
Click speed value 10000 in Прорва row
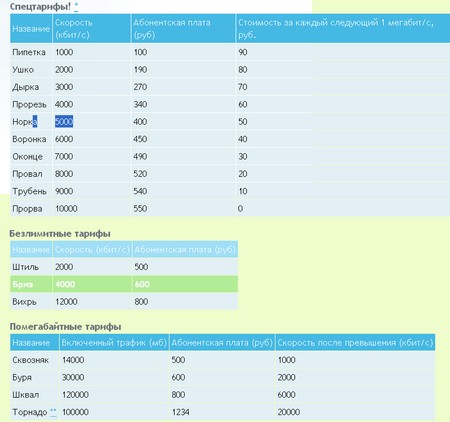[x=66, y=209]
